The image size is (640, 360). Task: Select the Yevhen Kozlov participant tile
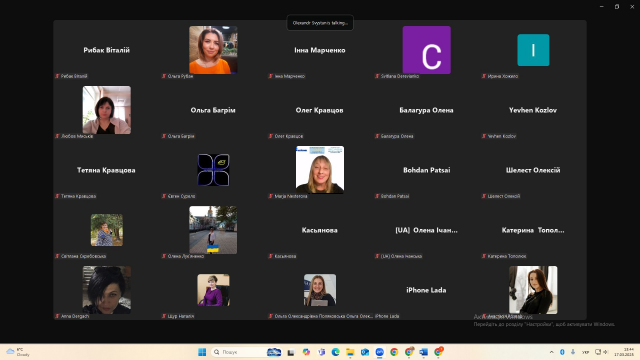point(533,110)
